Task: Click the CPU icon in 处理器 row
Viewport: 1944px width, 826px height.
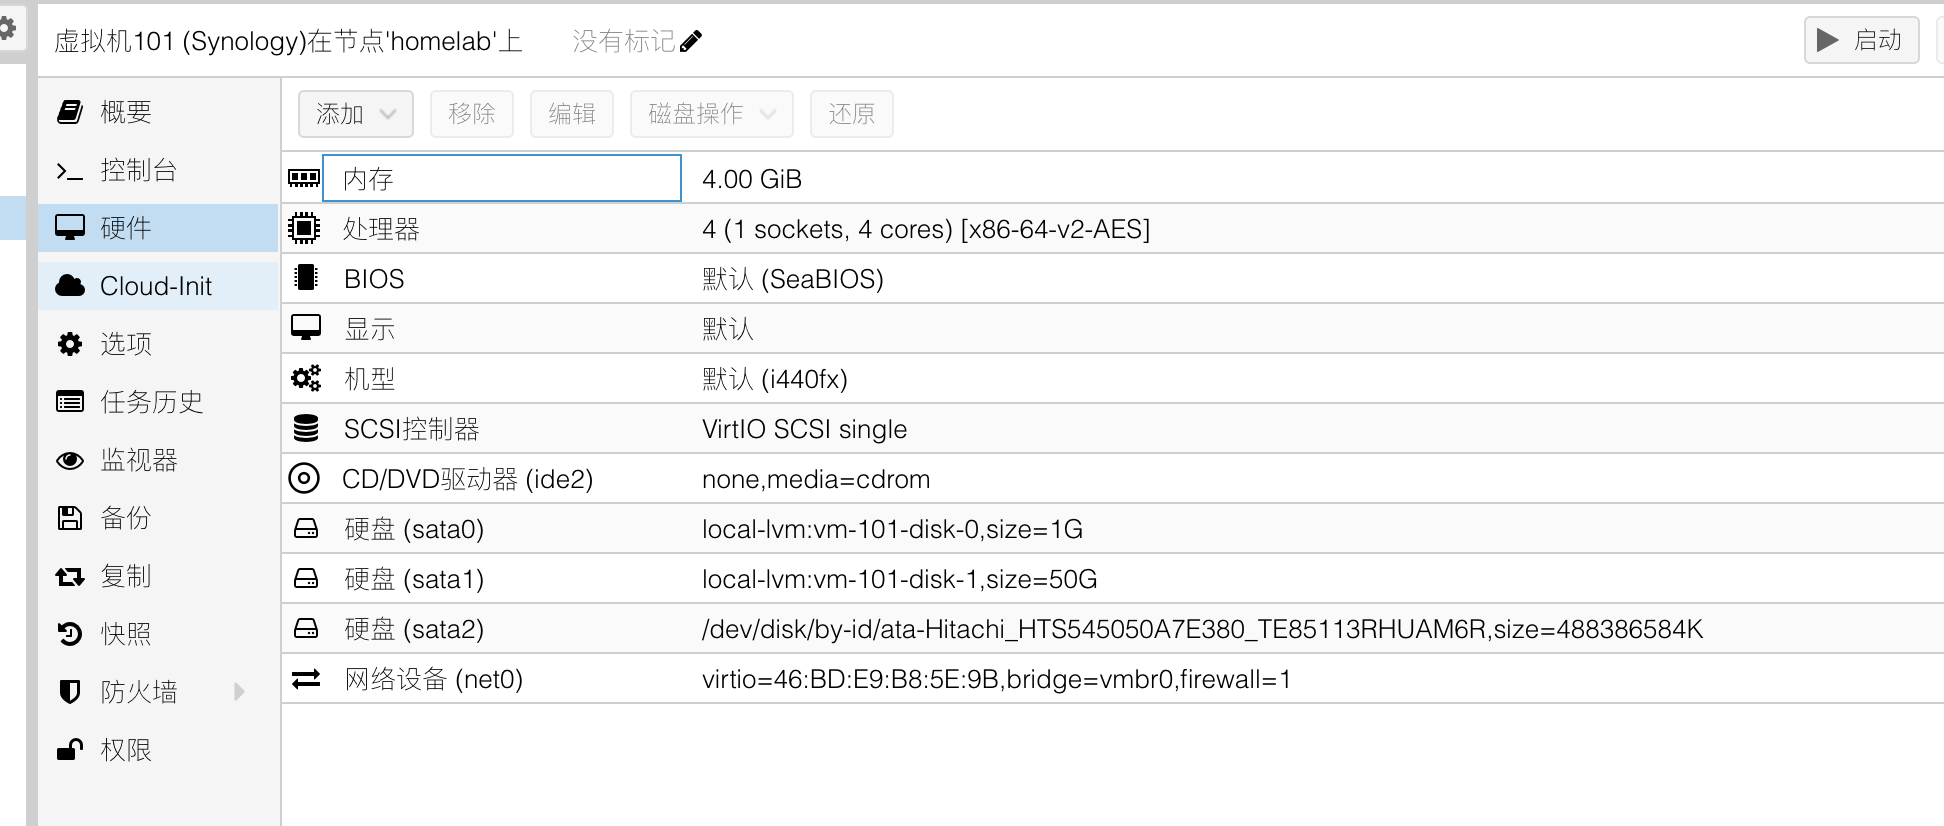Action: (x=304, y=228)
